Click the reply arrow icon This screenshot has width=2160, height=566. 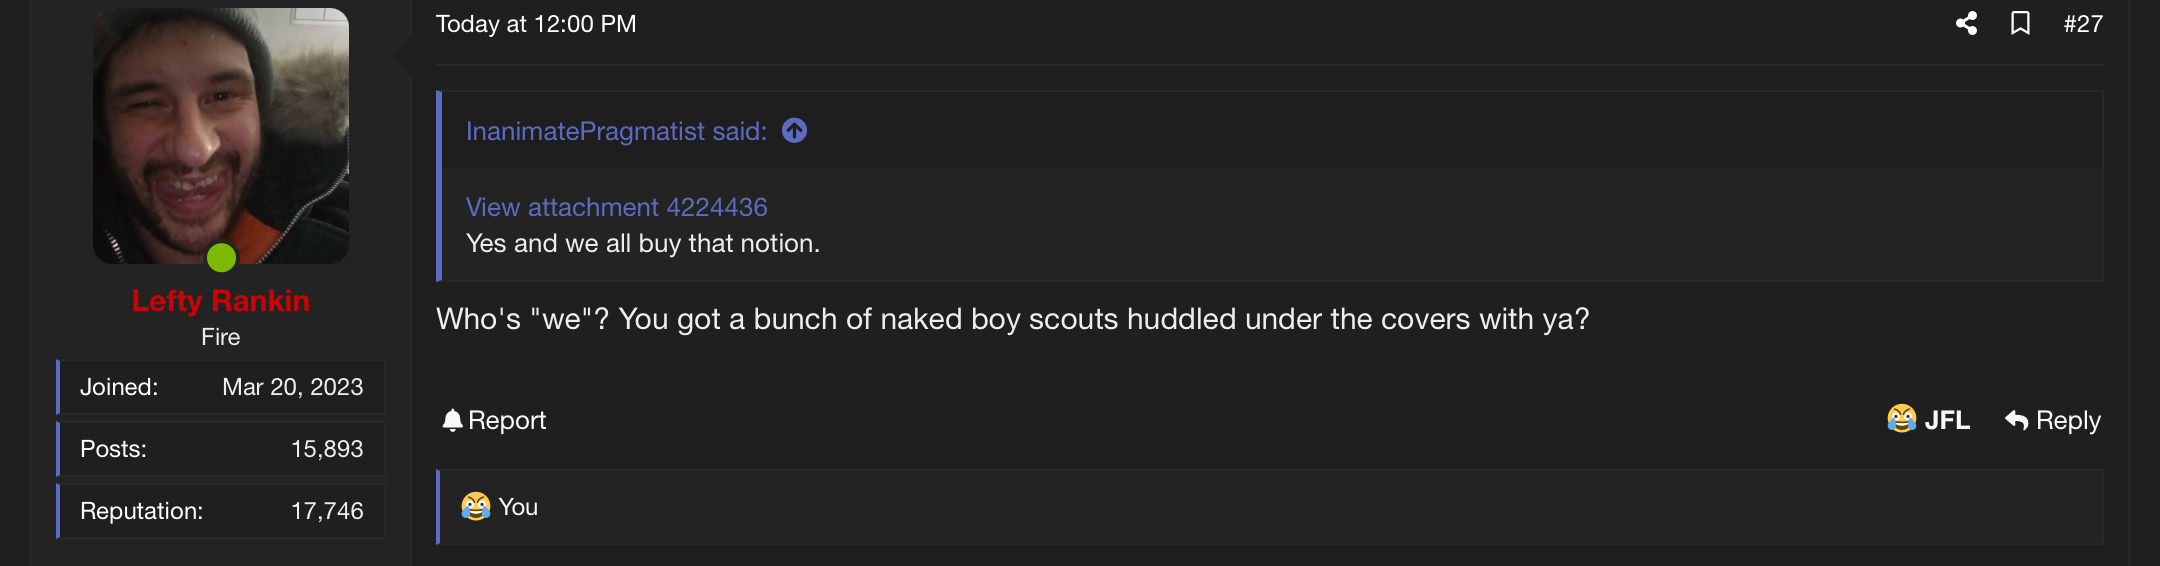coord(2016,420)
